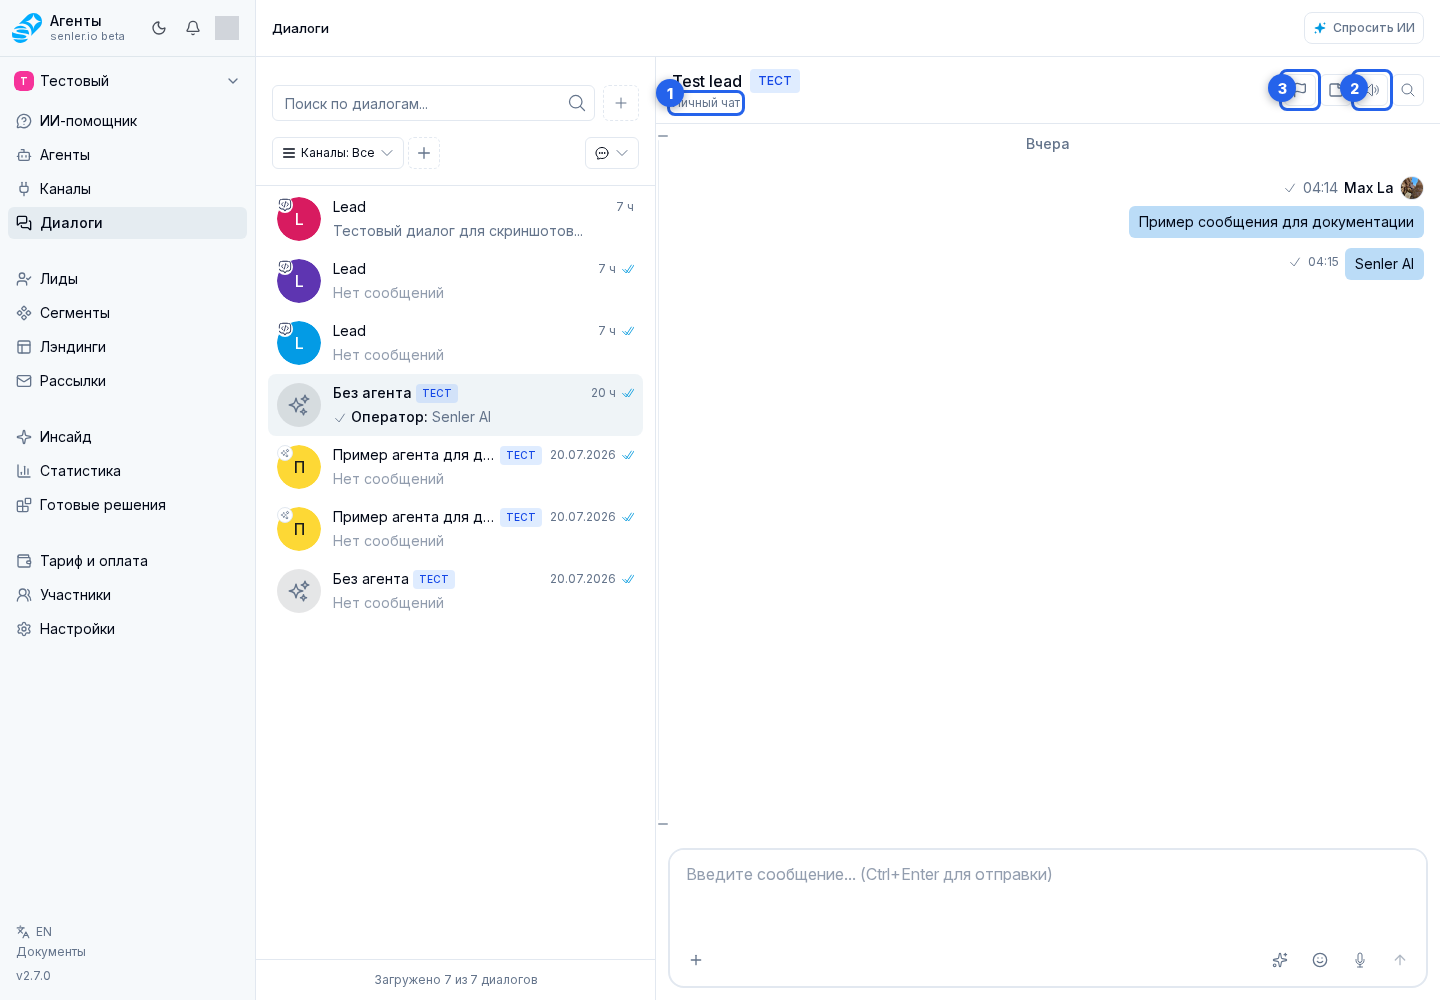Click the flag icon in chat header
Image resolution: width=1440 pixels, height=1000 pixels.
coord(1300,90)
